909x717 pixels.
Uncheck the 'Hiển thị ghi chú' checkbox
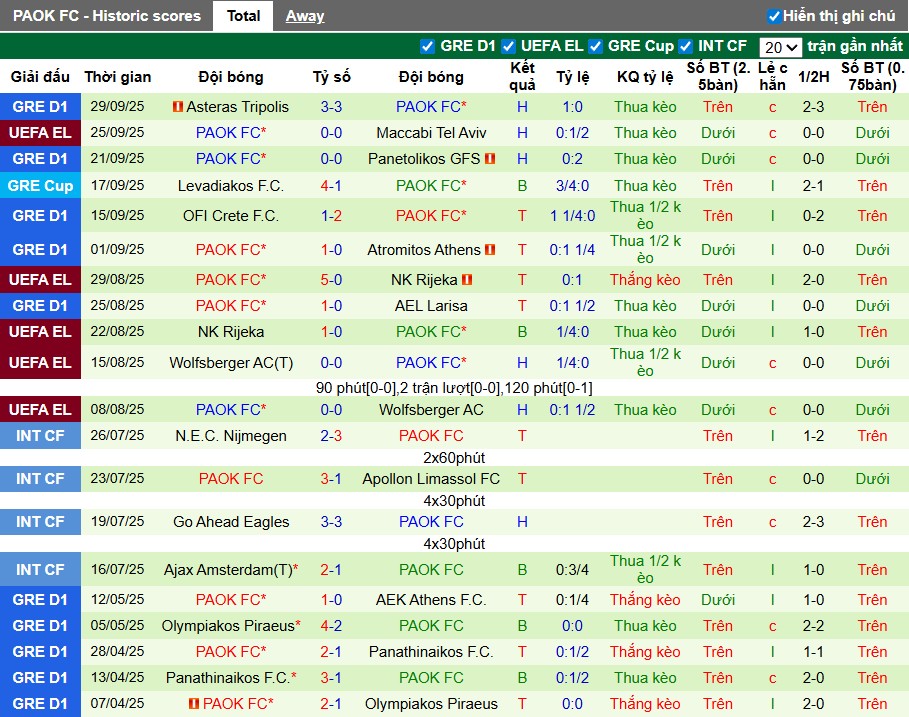pyautogui.click(x=774, y=16)
